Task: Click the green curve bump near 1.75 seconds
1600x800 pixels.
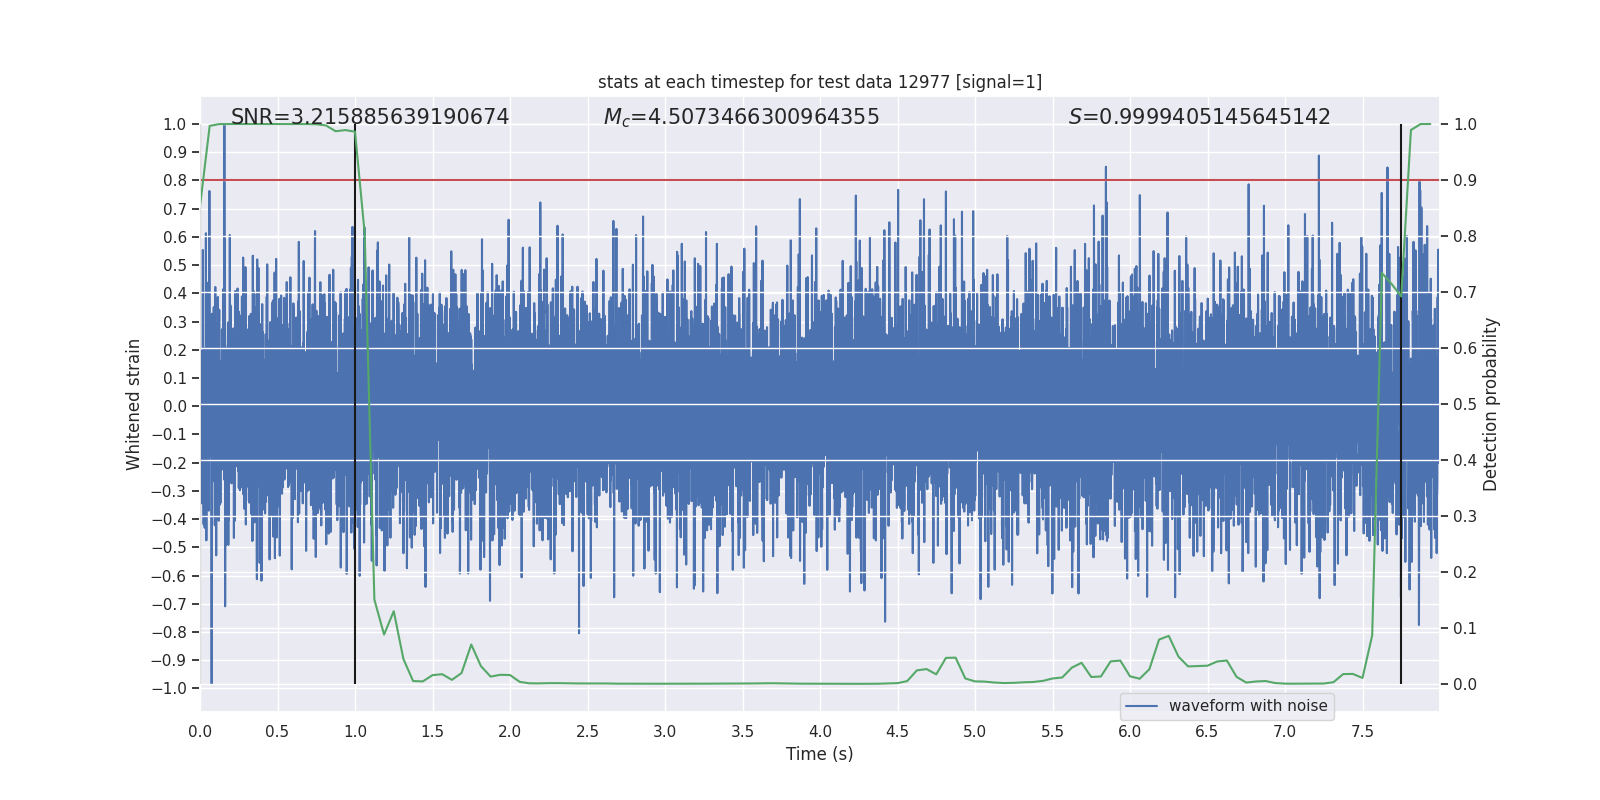Action: coord(471,645)
